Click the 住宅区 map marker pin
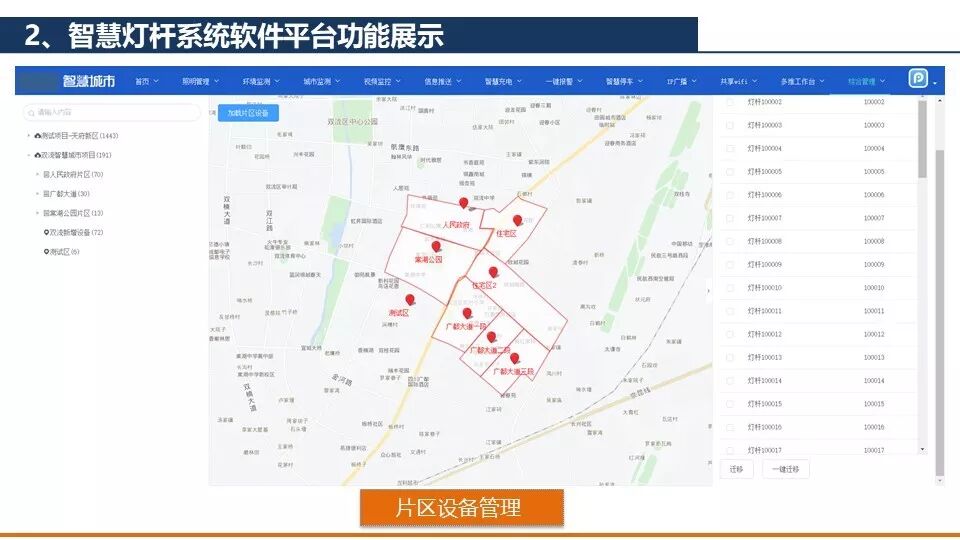The image size is (960, 540). 517,220
